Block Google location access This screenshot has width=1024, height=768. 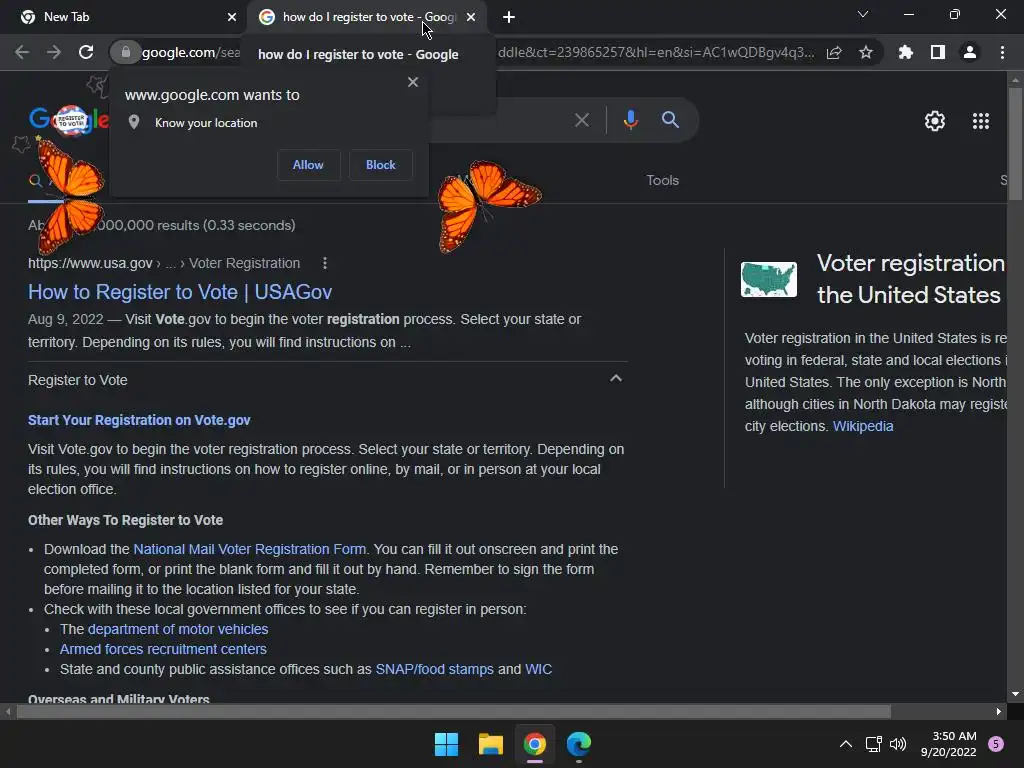381,165
